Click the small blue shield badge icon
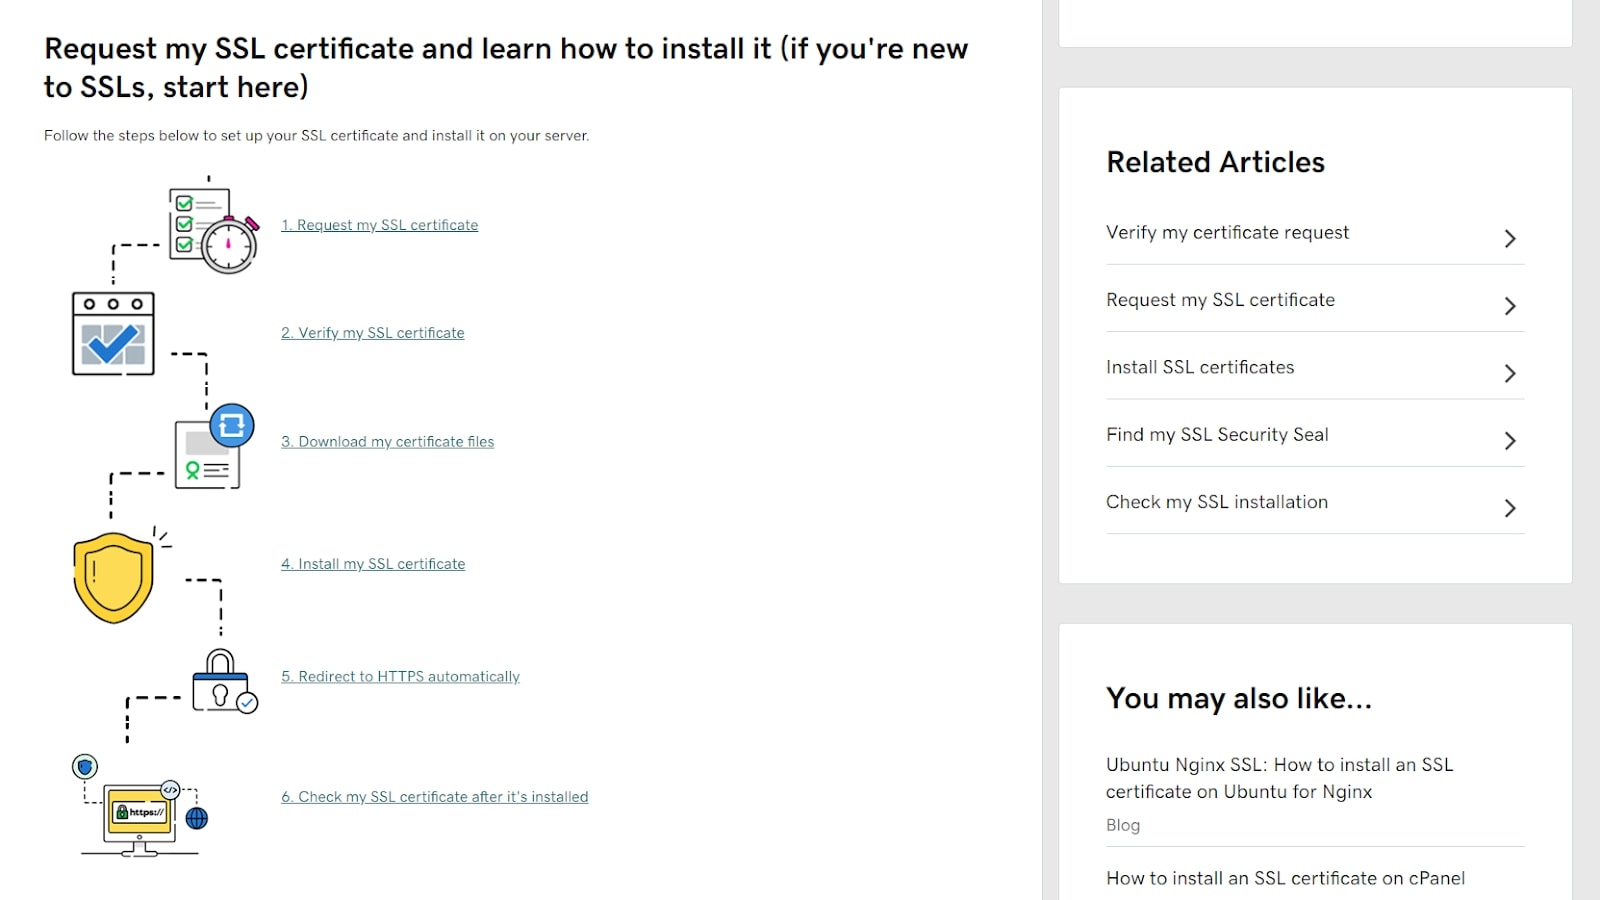Viewport: 1600px width, 900px height. point(85,767)
